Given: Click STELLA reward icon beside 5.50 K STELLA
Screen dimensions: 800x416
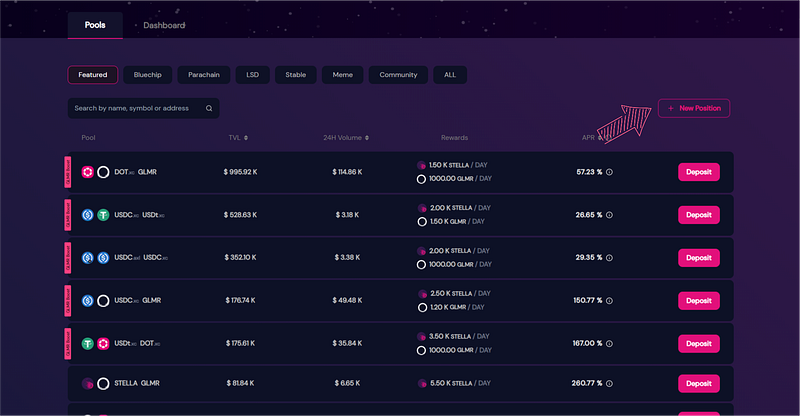Looking at the screenshot, I should (x=422, y=383).
